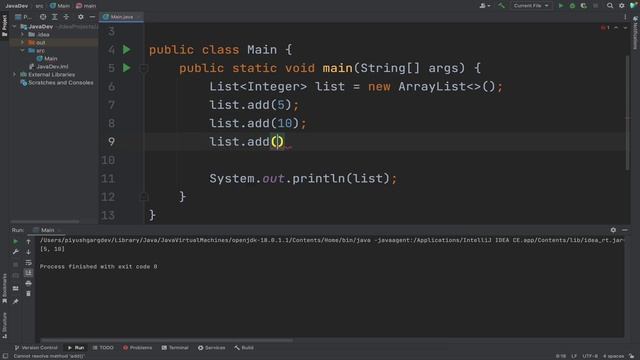Expand the .idea folder

pos(23,35)
